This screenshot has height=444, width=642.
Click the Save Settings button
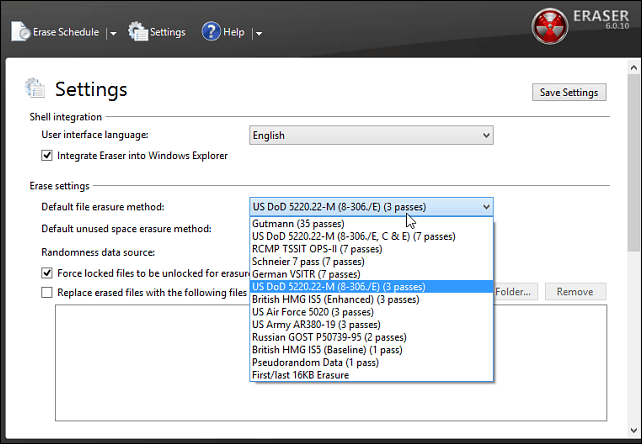click(569, 93)
